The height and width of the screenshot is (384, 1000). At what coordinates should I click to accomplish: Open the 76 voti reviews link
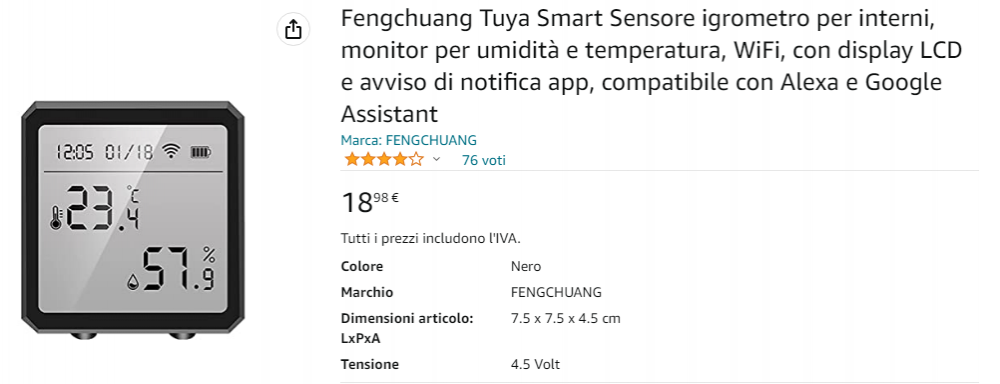point(483,160)
